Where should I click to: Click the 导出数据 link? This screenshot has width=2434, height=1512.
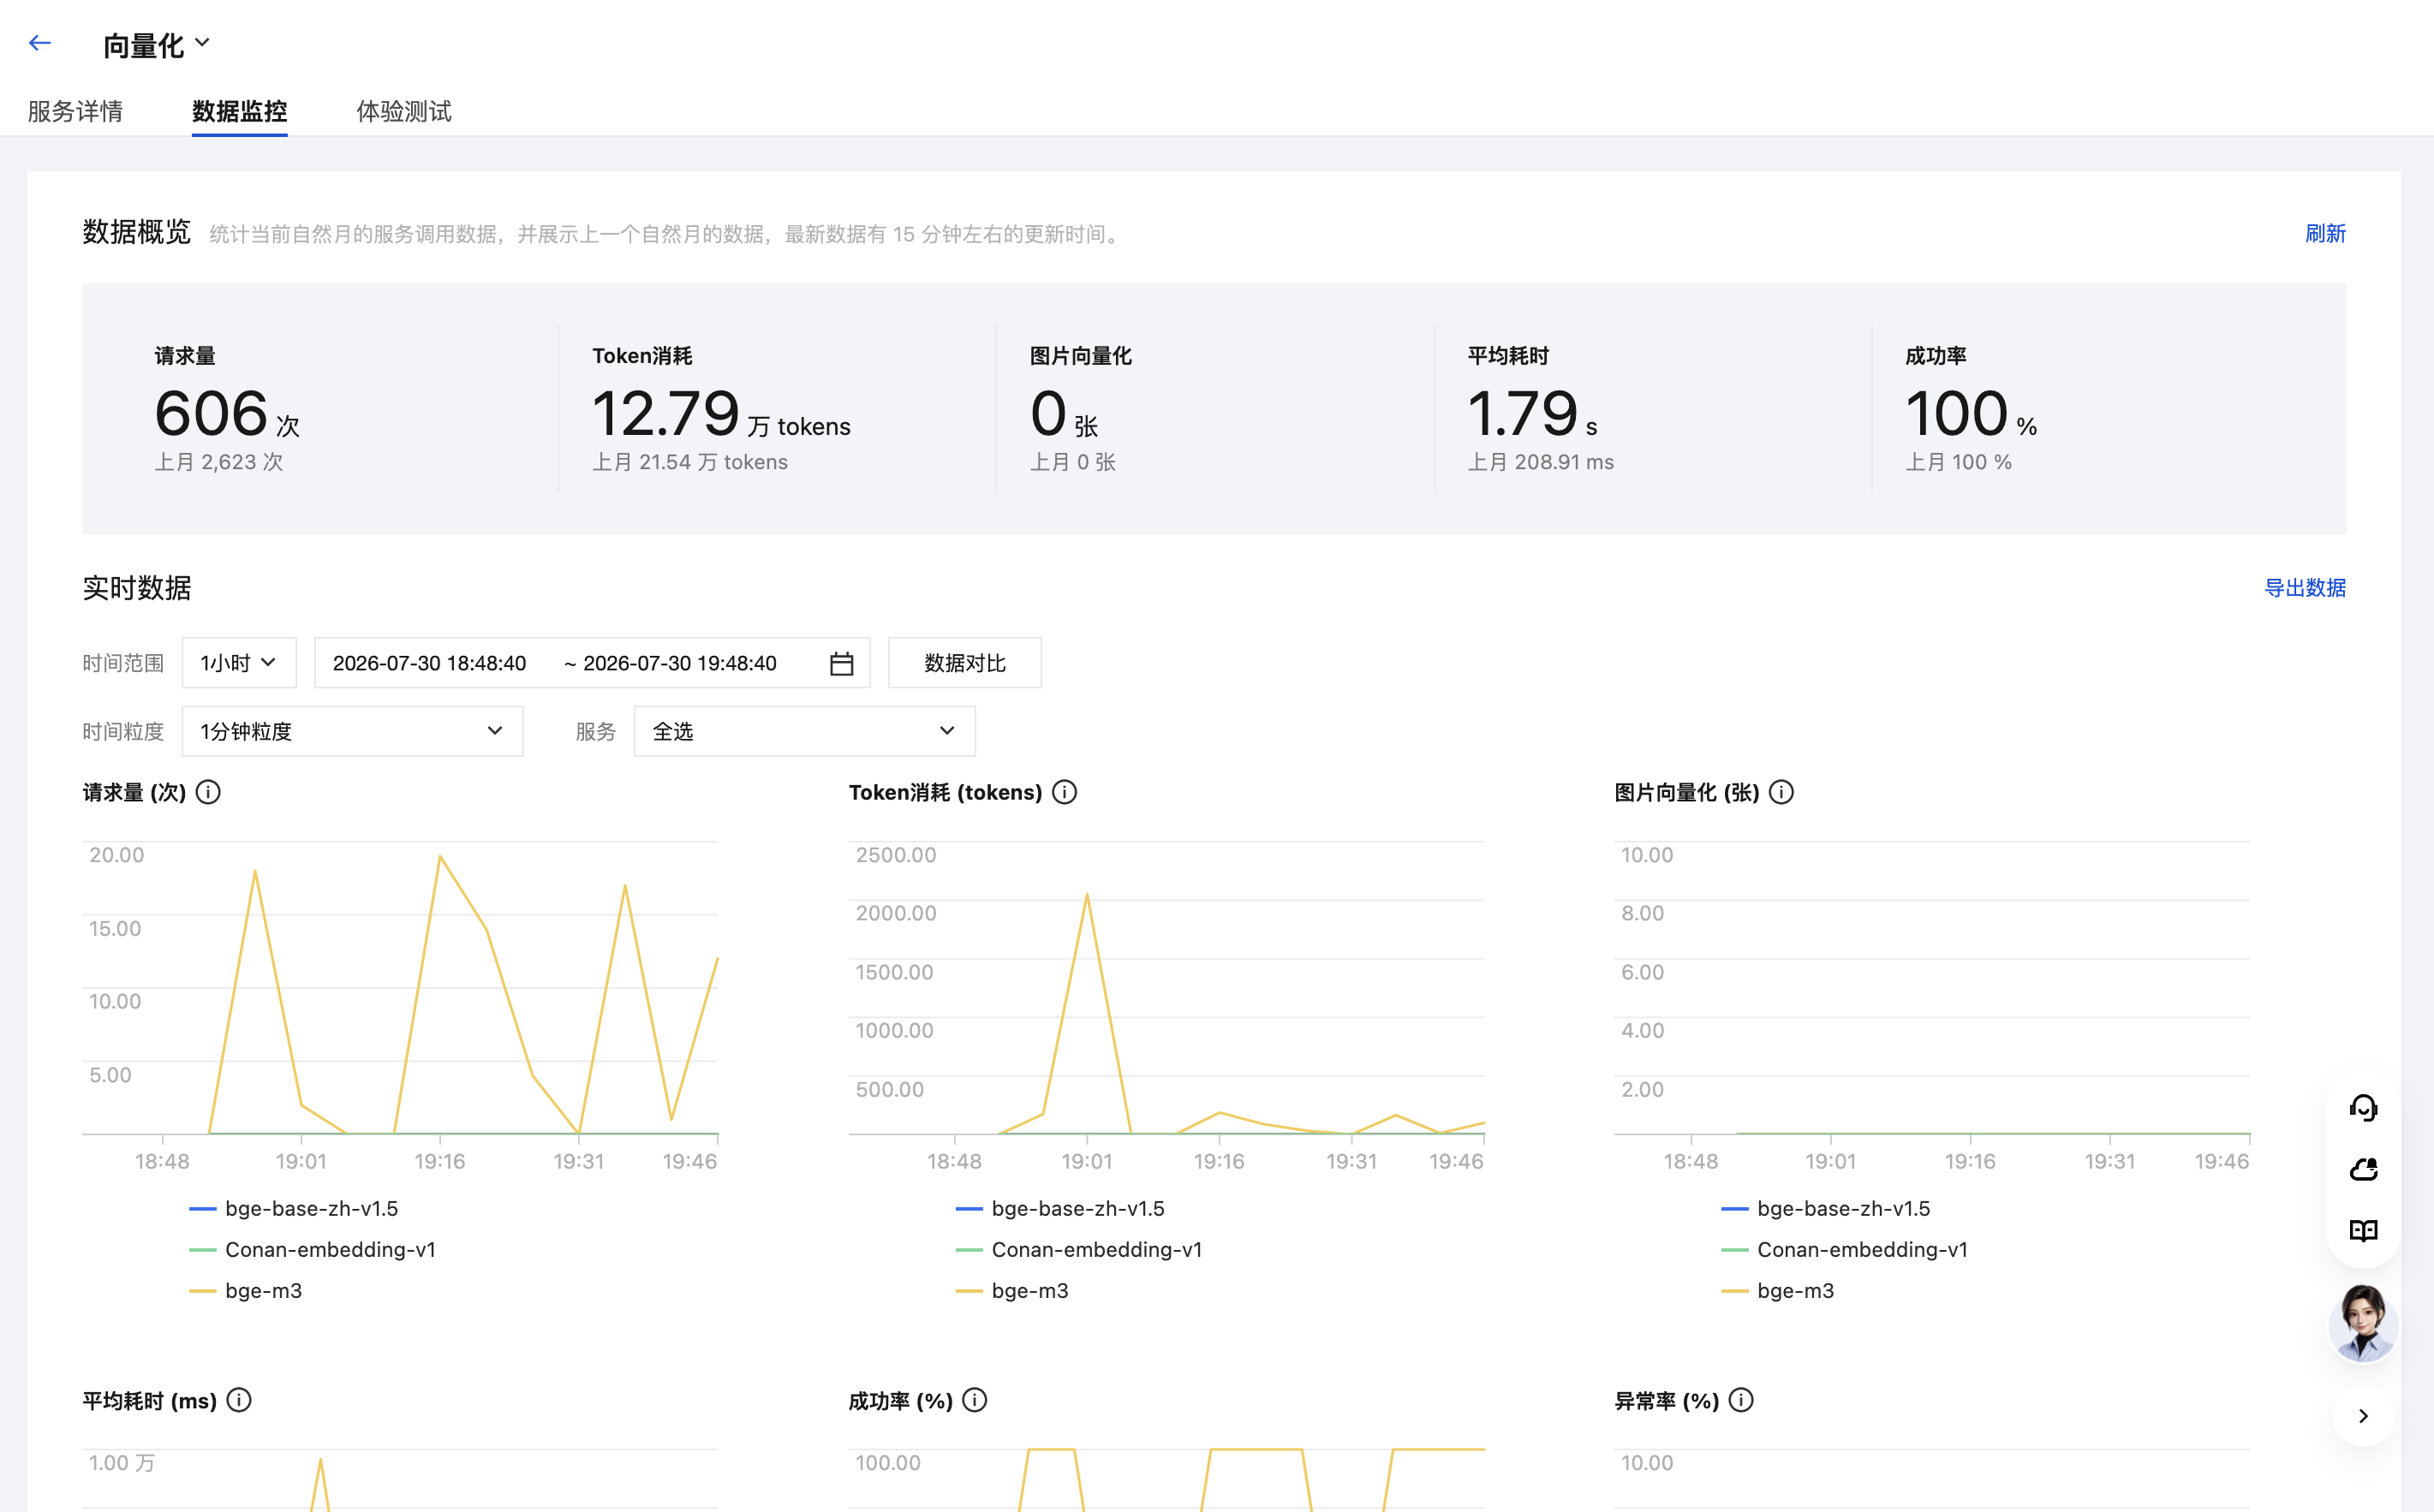click(x=2305, y=588)
